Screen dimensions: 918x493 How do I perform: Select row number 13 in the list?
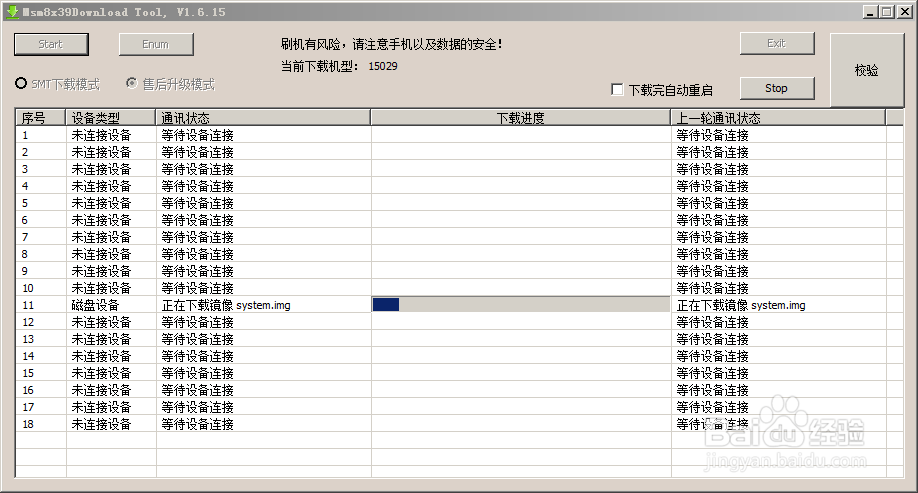pyautogui.click(x=28, y=339)
